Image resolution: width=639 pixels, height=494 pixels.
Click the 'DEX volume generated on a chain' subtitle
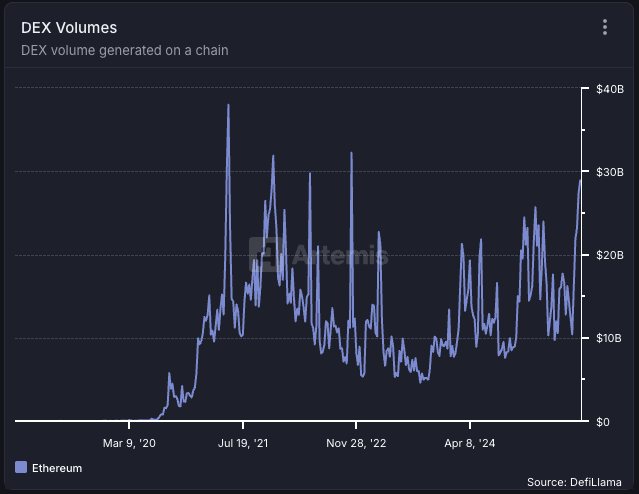[x=125, y=50]
